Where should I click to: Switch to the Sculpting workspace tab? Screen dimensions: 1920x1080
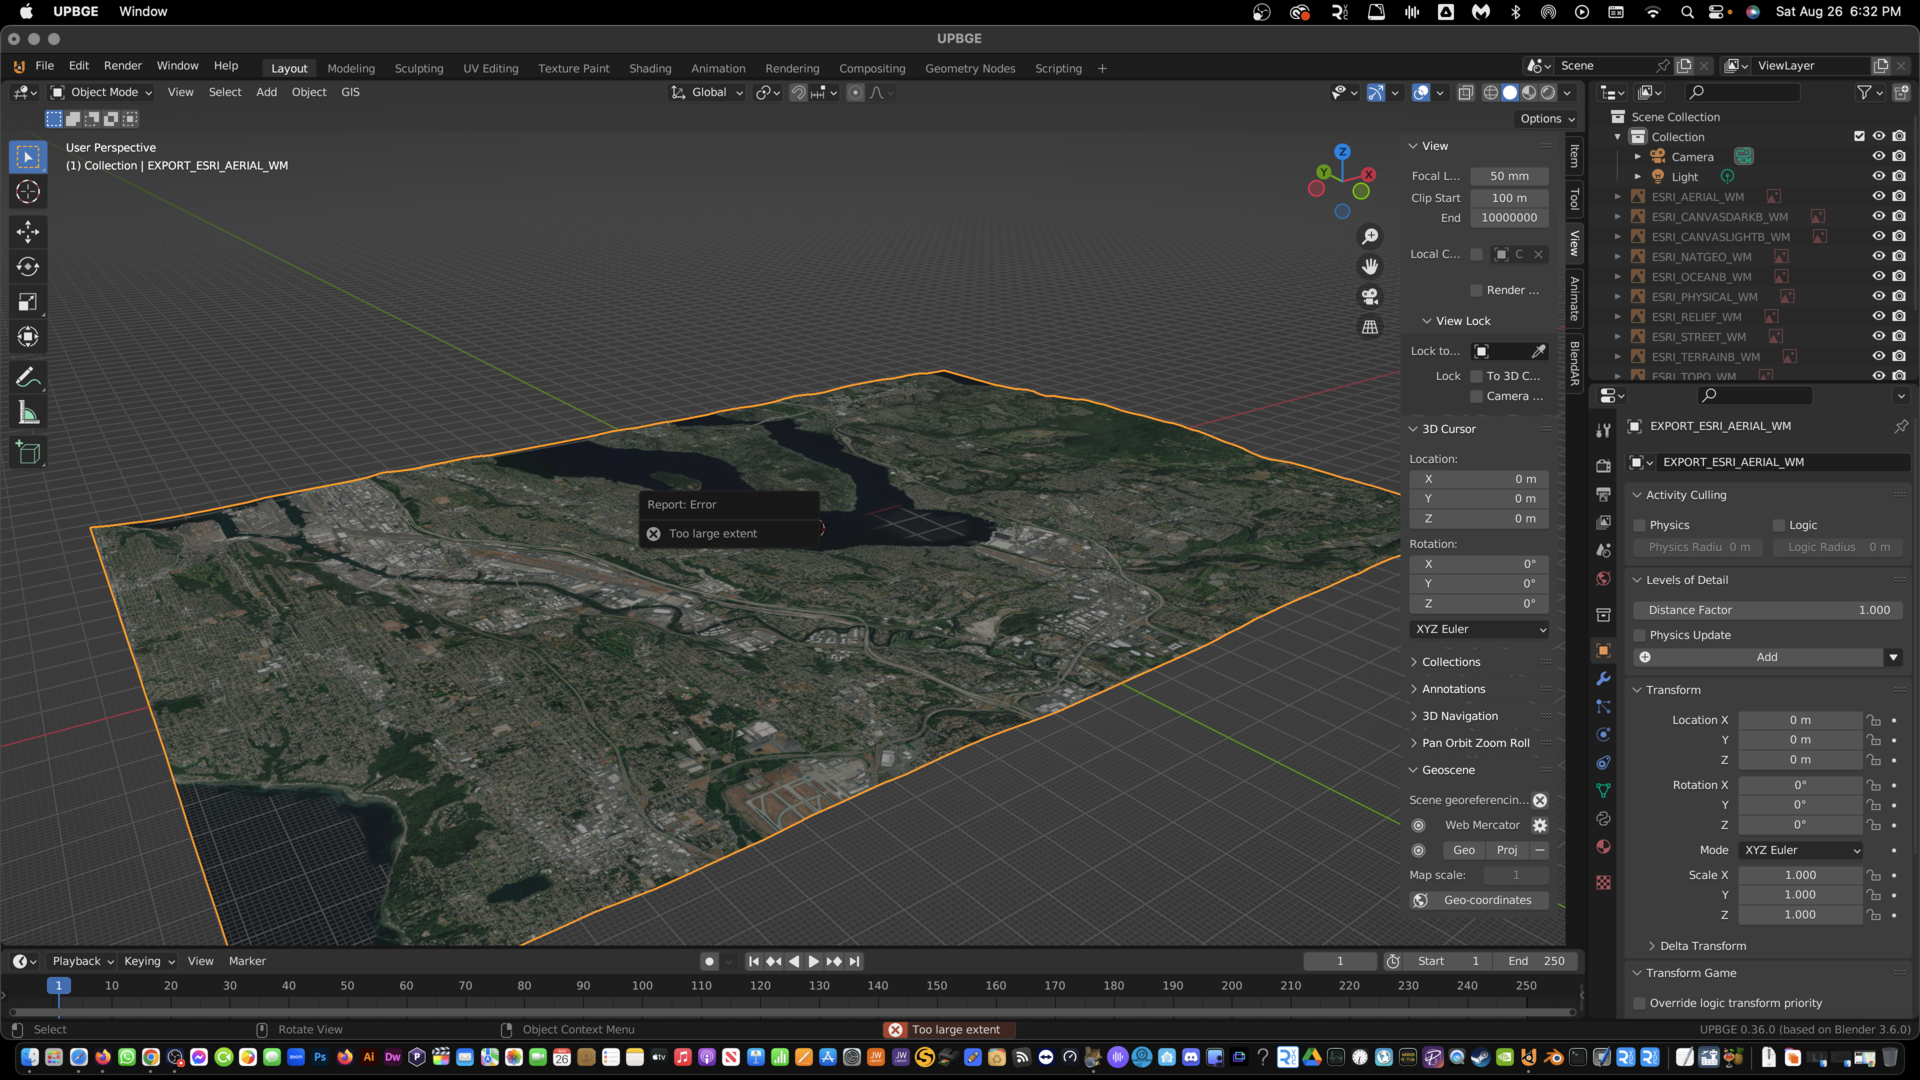pos(419,68)
